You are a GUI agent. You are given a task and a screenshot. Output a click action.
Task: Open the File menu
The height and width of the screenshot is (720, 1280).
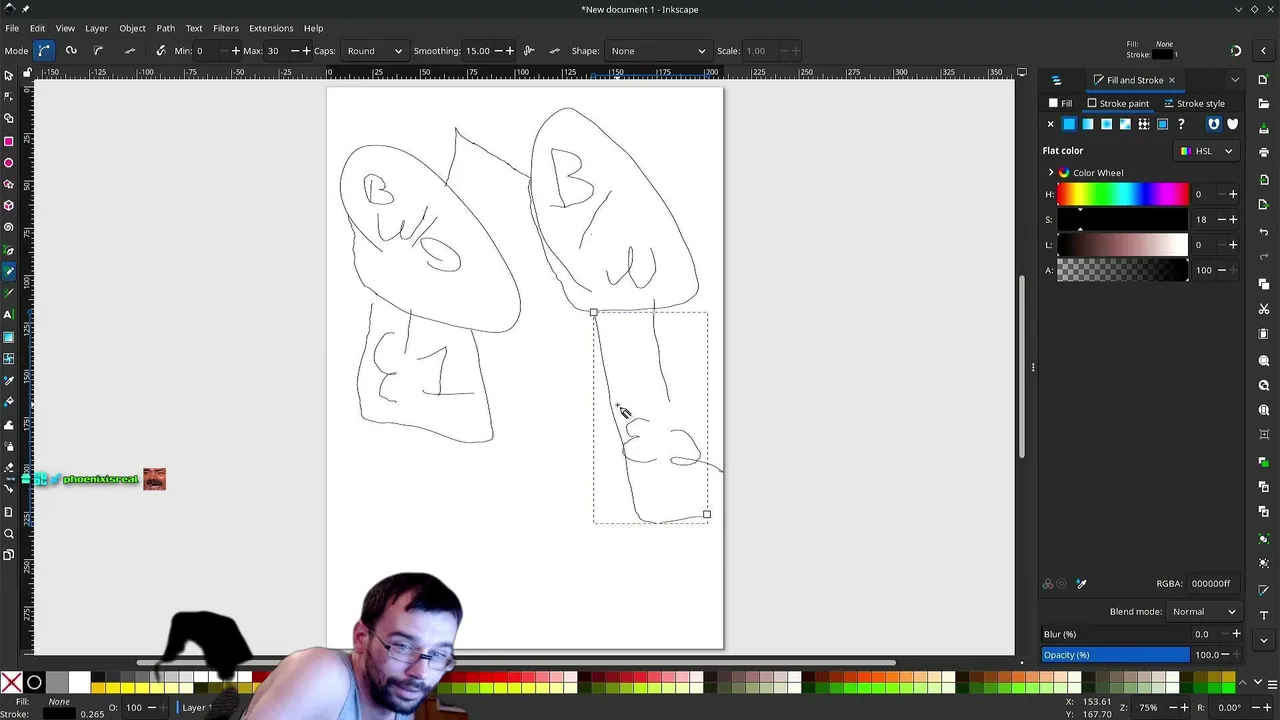(12, 28)
